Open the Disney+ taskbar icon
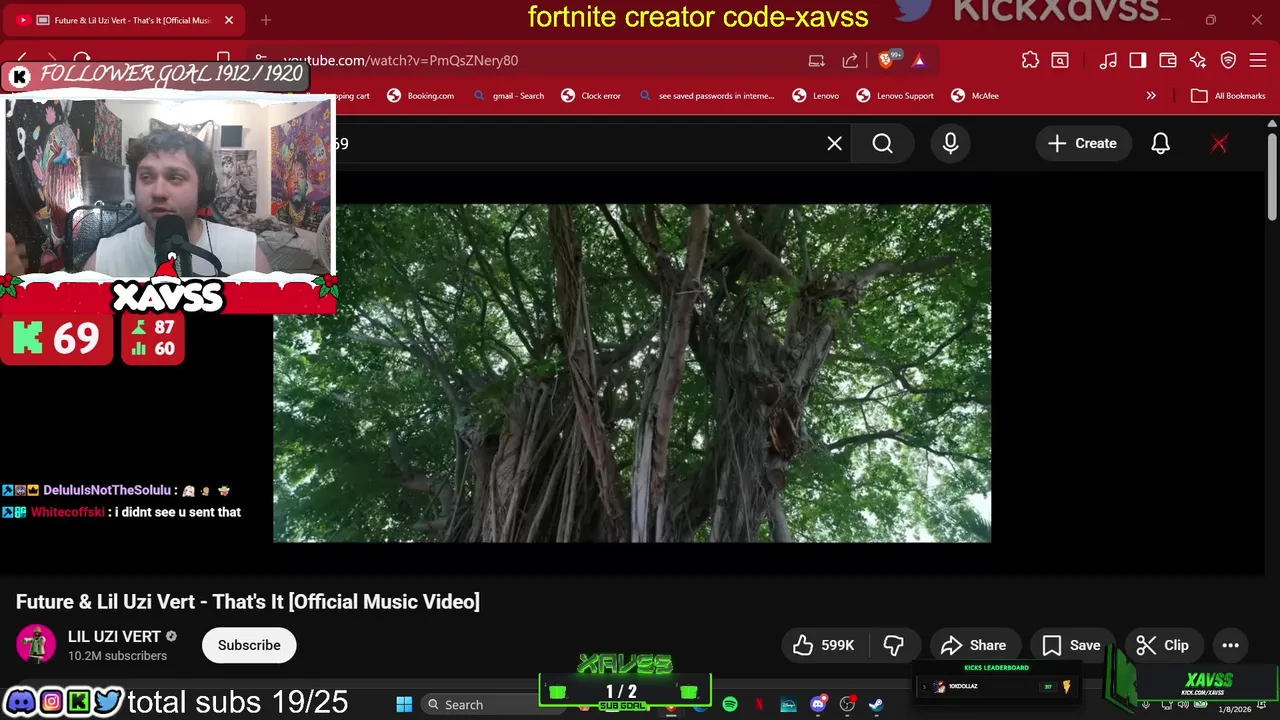 (x=788, y=705)
